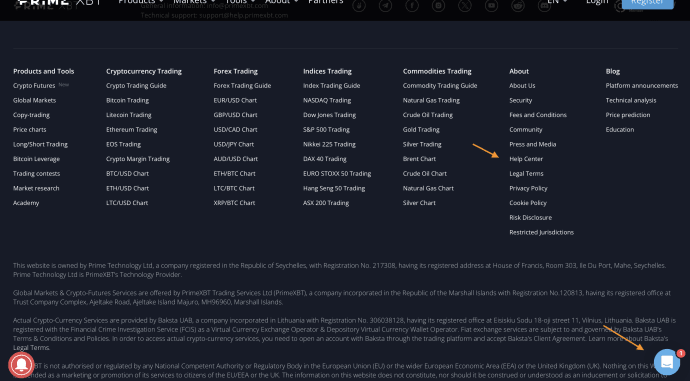The height and width of the screenshot is (381, 690).
Task: Open Nikkei 225 Trading link
Action: 329,144
